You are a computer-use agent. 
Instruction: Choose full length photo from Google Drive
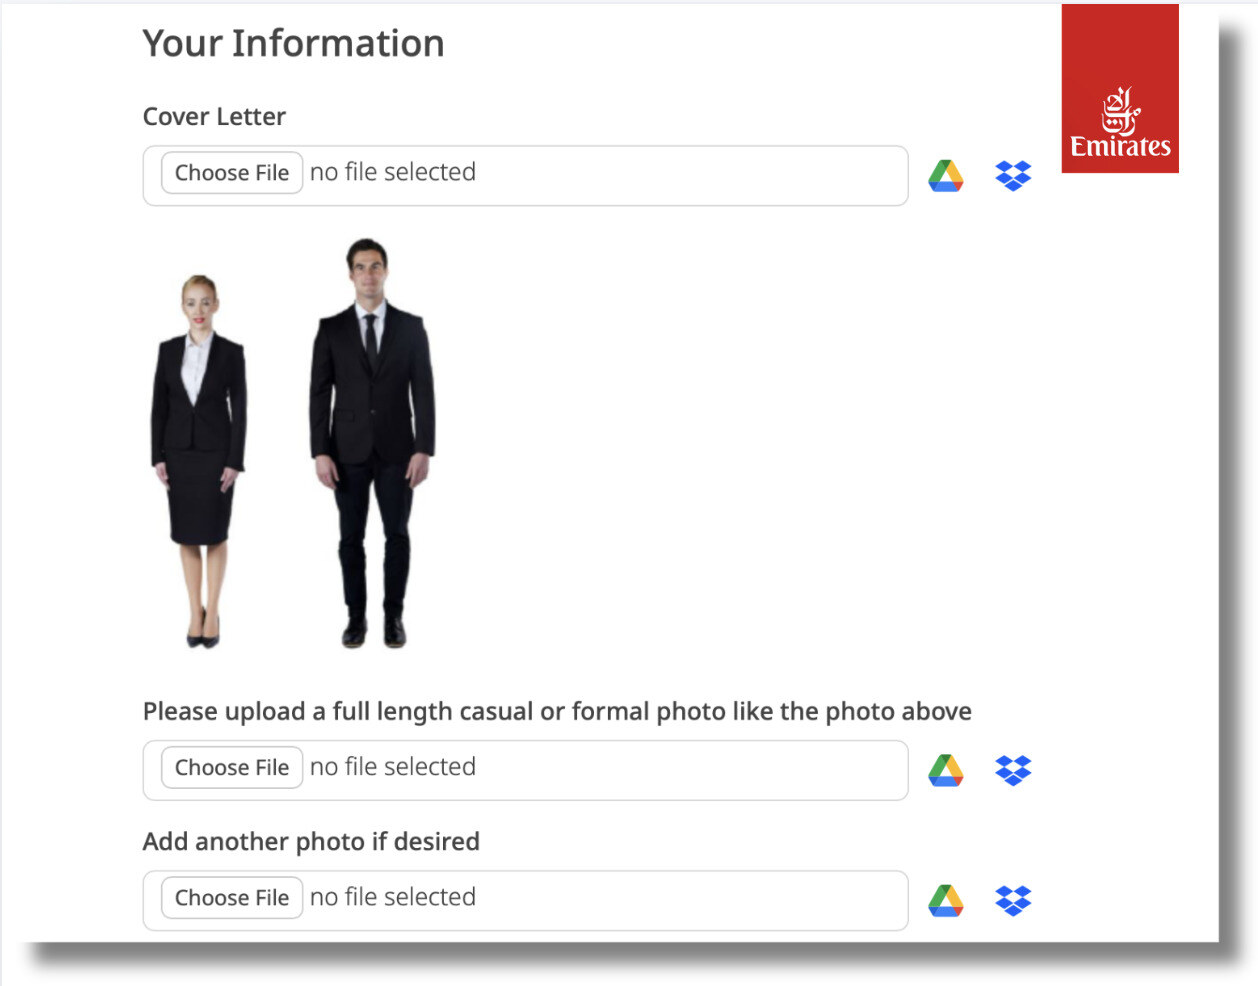pos(945,770)
